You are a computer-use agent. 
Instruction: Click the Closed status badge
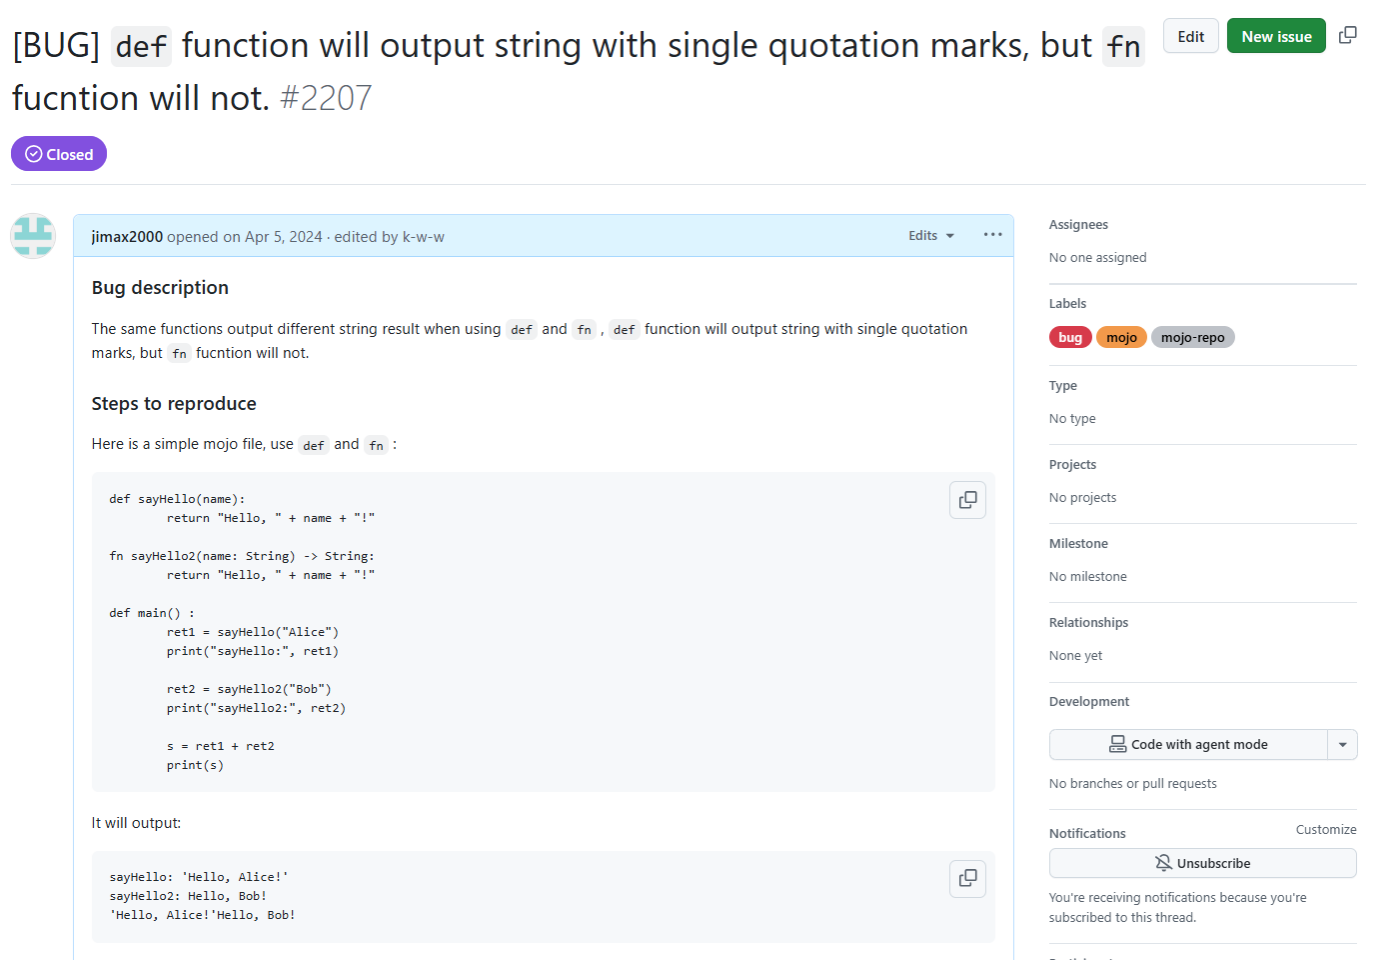[59, 154]
